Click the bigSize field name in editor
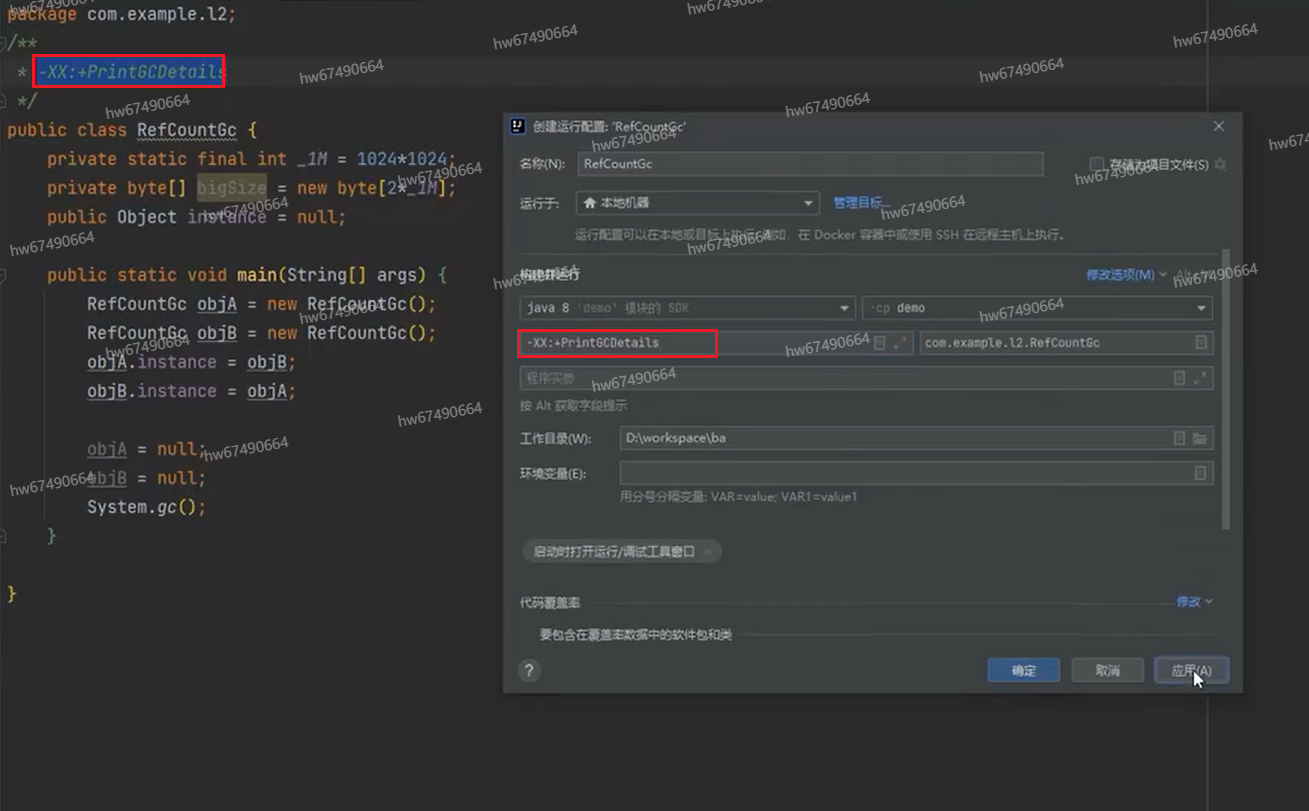The height and width of the screenshot is (811, 1309). (x=231, y=188)
